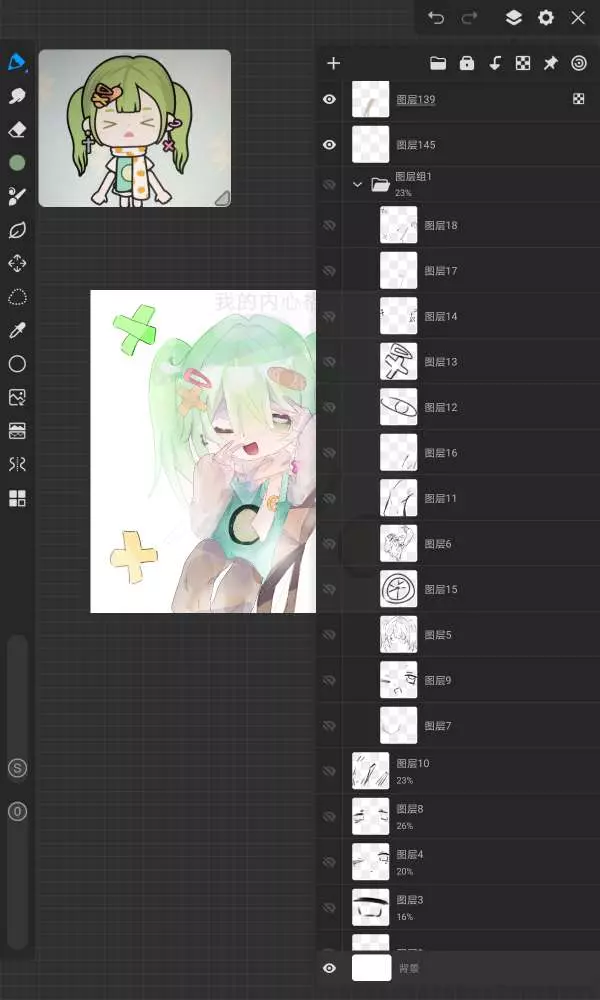Show layer 图层9

pos(329,680)
